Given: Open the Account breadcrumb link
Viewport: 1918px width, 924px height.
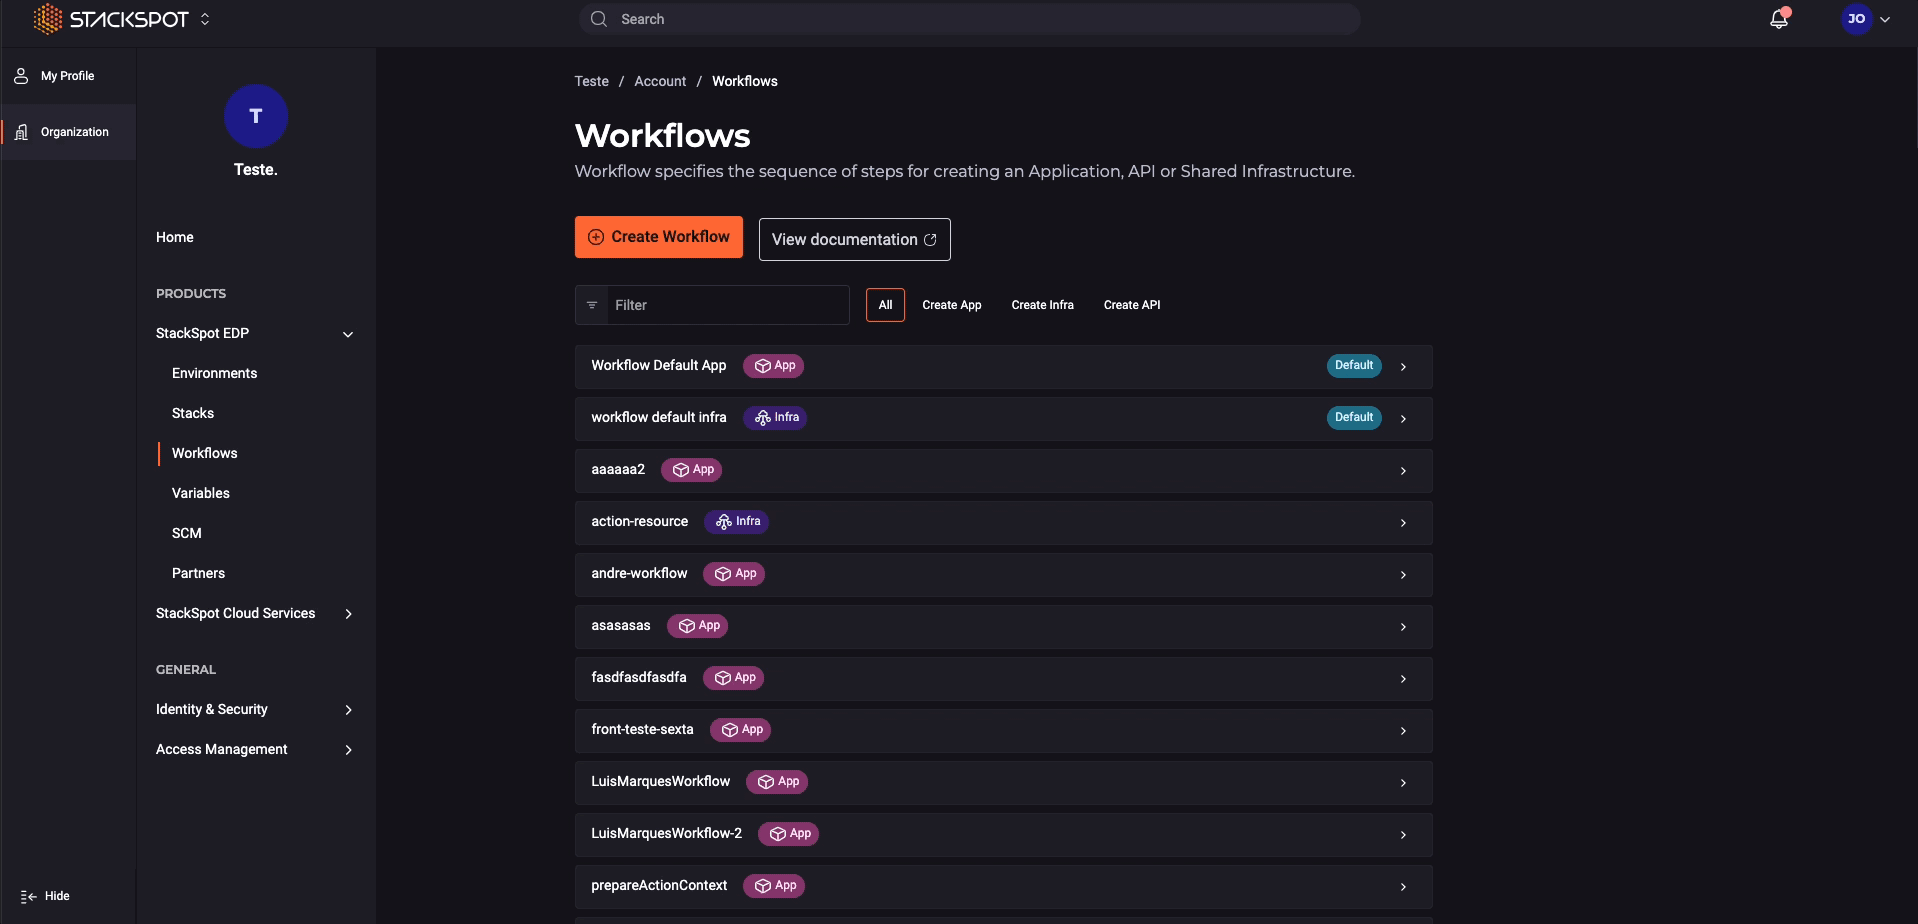Looking at the screenshot, I should pos(659,81).
